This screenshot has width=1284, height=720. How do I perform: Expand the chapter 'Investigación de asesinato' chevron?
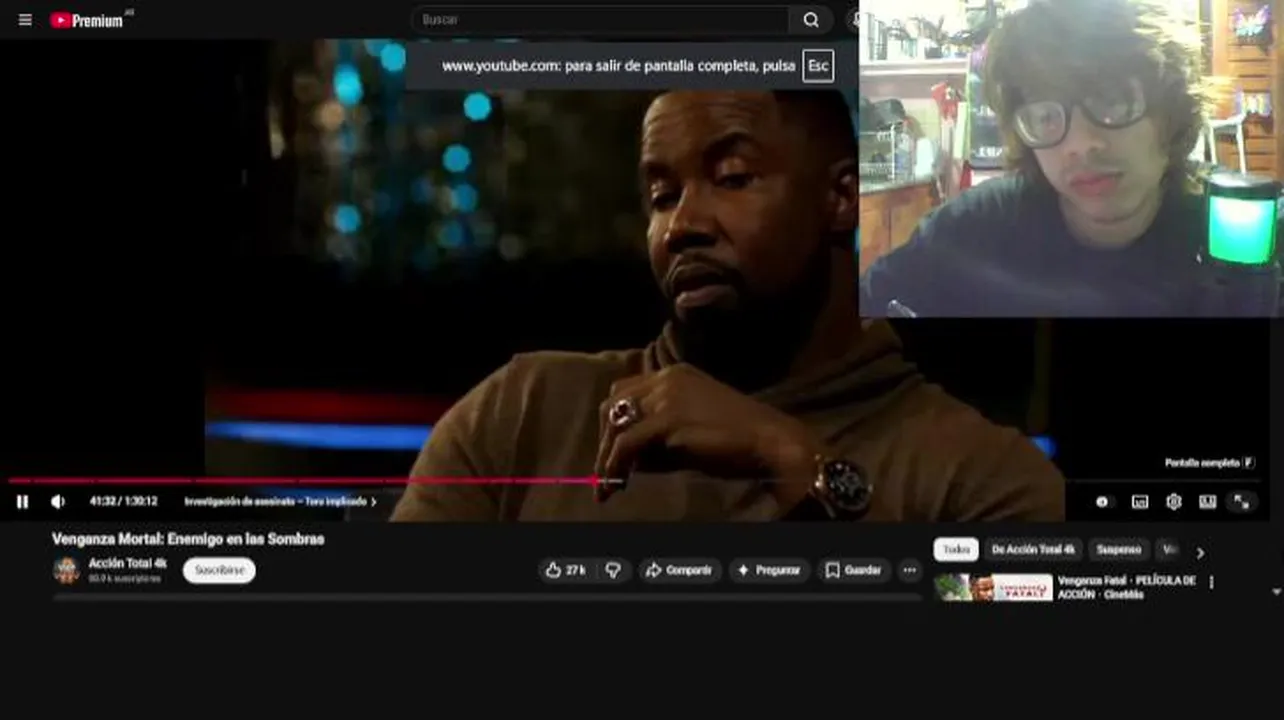coord(374,502)
